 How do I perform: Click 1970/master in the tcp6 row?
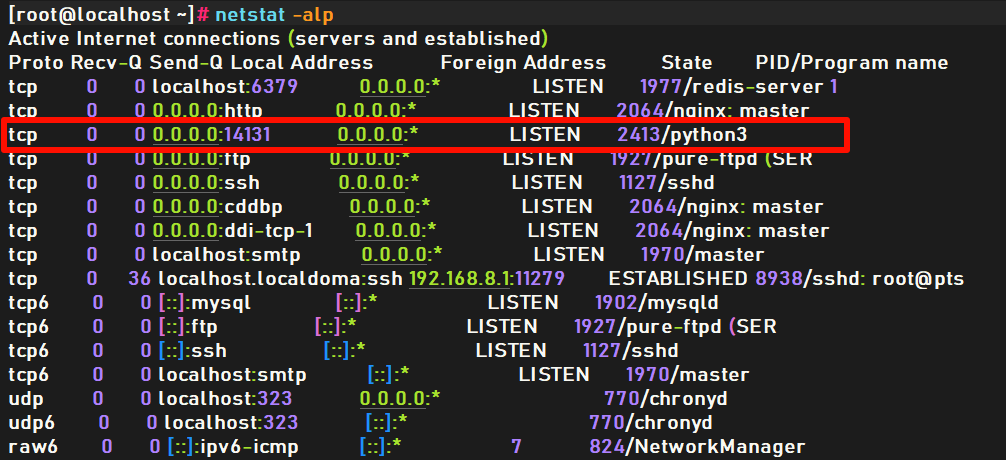click(688, 375)
